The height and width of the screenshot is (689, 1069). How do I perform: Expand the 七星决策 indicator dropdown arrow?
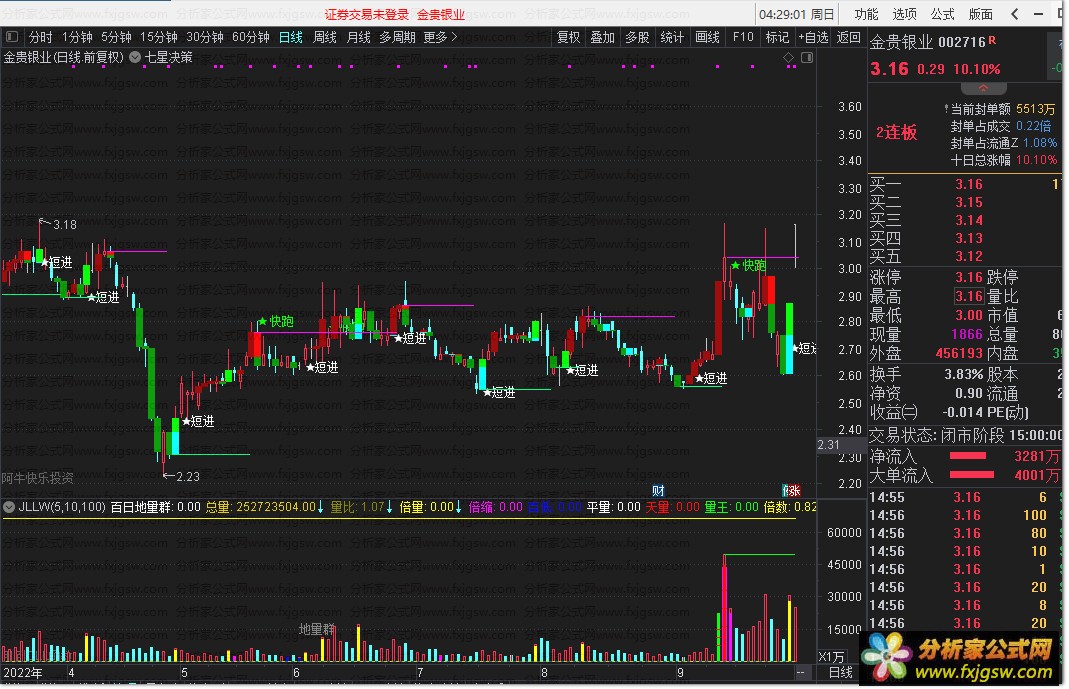135,57
